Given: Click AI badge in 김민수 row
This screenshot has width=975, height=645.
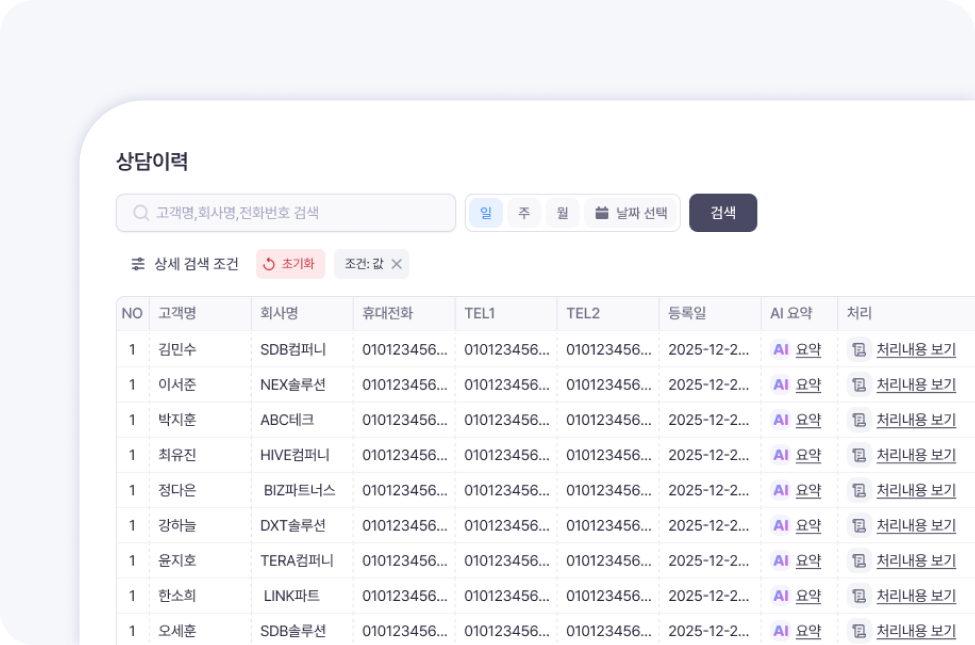Looking at the screenshot, I should point(780,350).
